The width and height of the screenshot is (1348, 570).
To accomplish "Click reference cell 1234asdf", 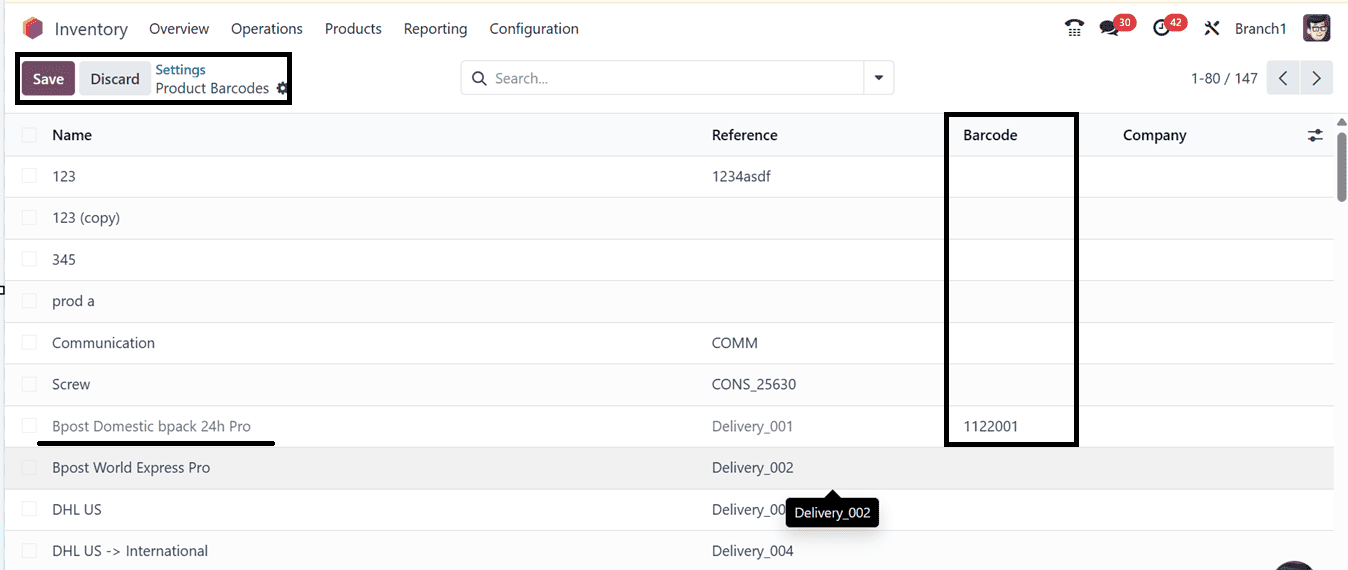I will tap(741, 176).
